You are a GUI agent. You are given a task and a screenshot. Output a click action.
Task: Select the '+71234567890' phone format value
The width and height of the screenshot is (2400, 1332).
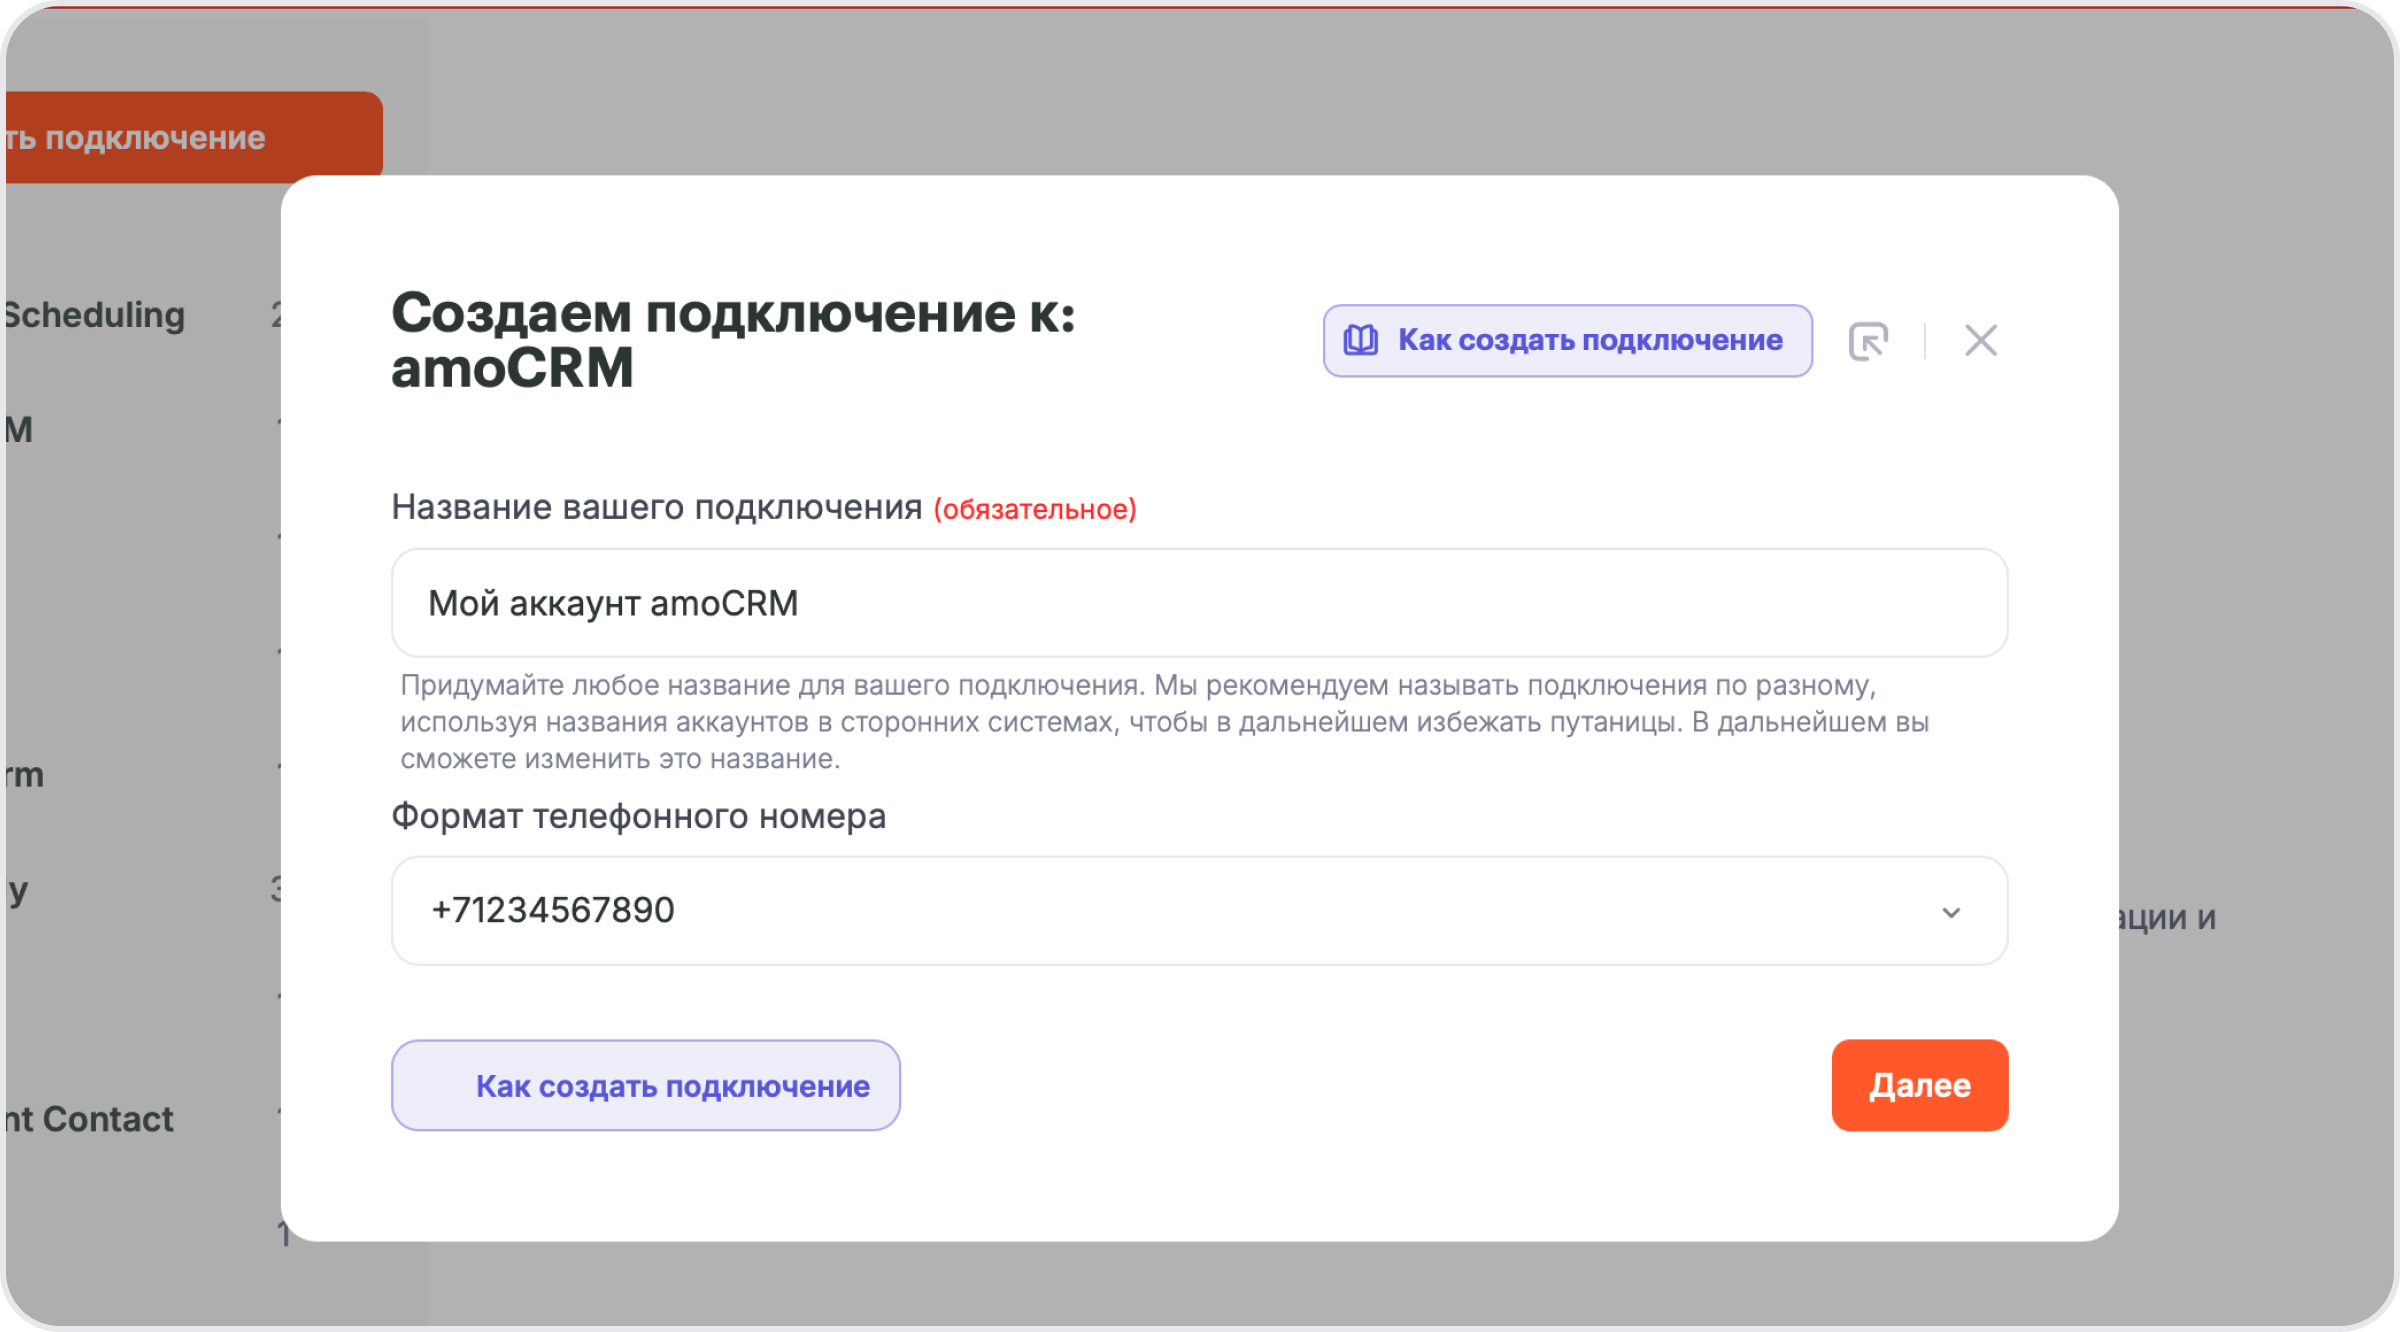(x=553, y=910)
